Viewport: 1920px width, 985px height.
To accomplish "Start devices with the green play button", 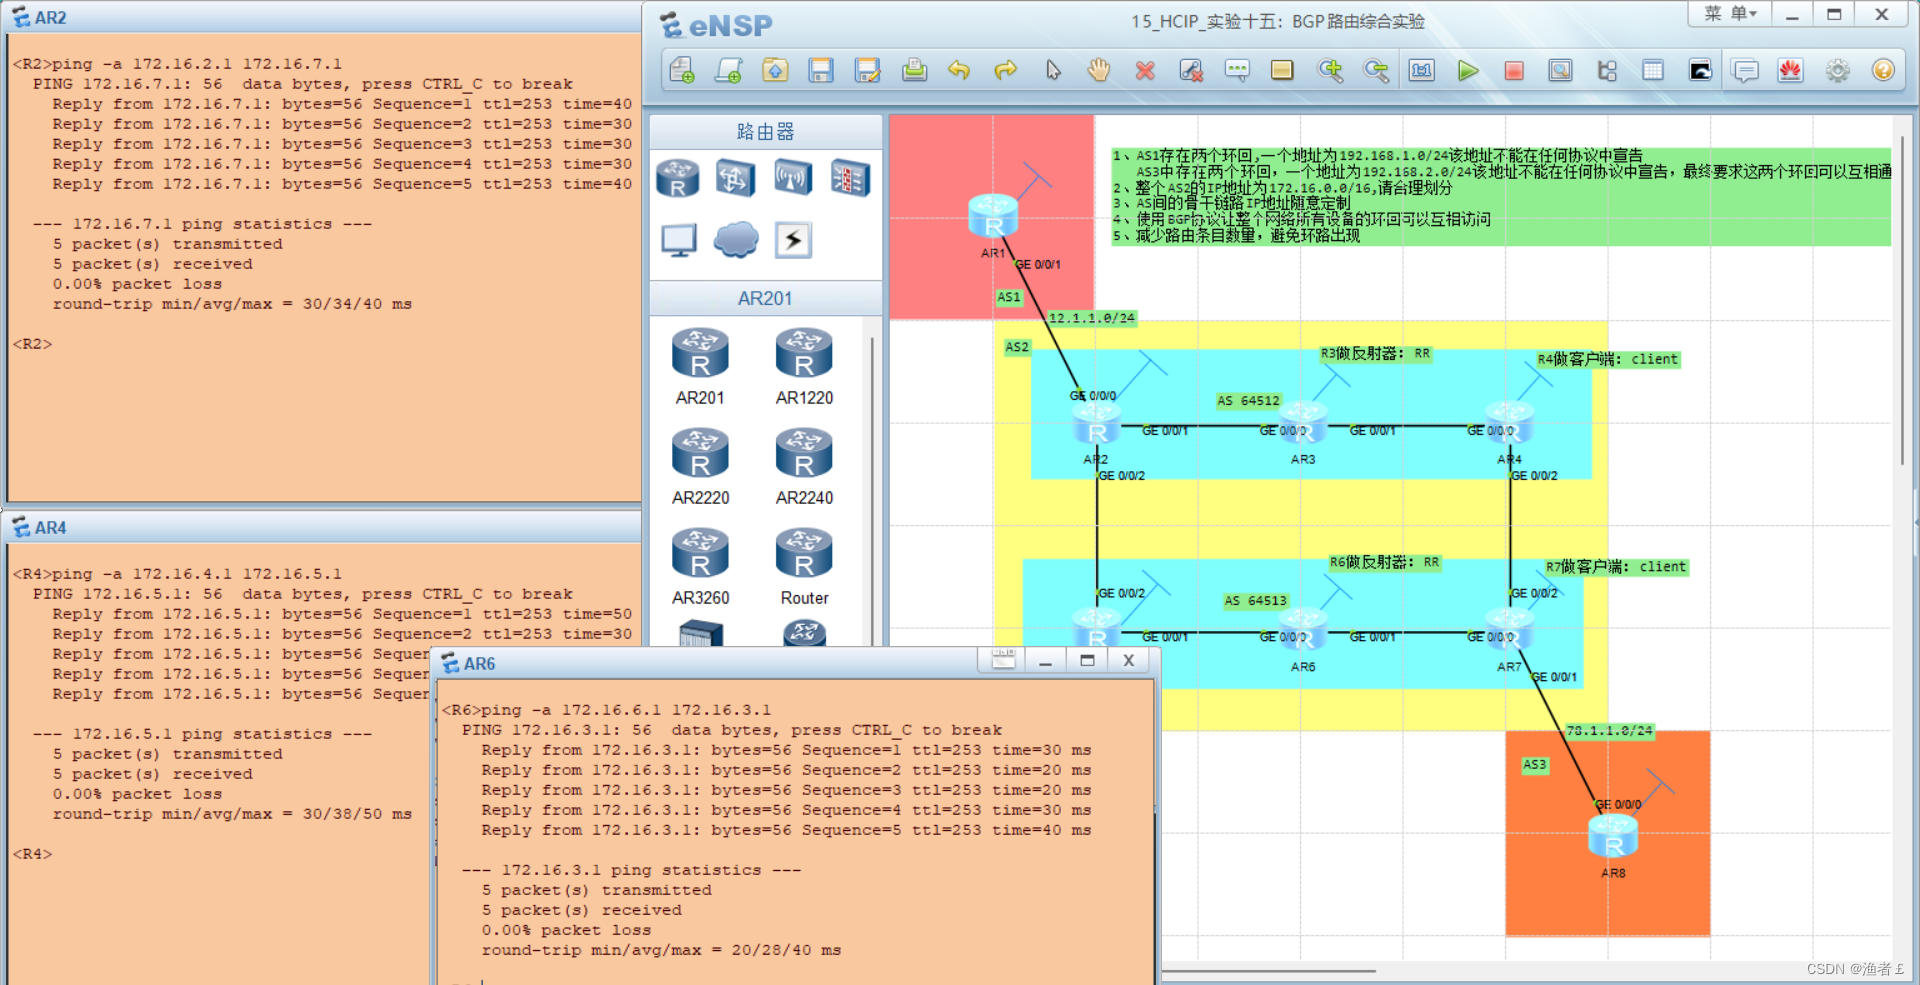I will click(x=1467, y=70).
